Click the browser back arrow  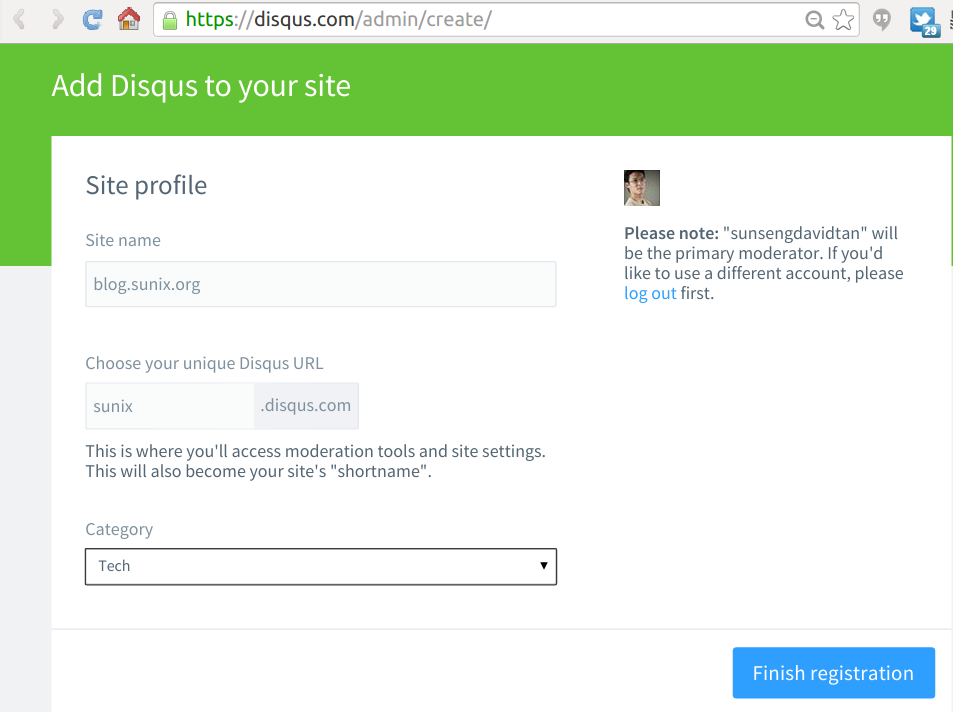[x=19, y=19]
